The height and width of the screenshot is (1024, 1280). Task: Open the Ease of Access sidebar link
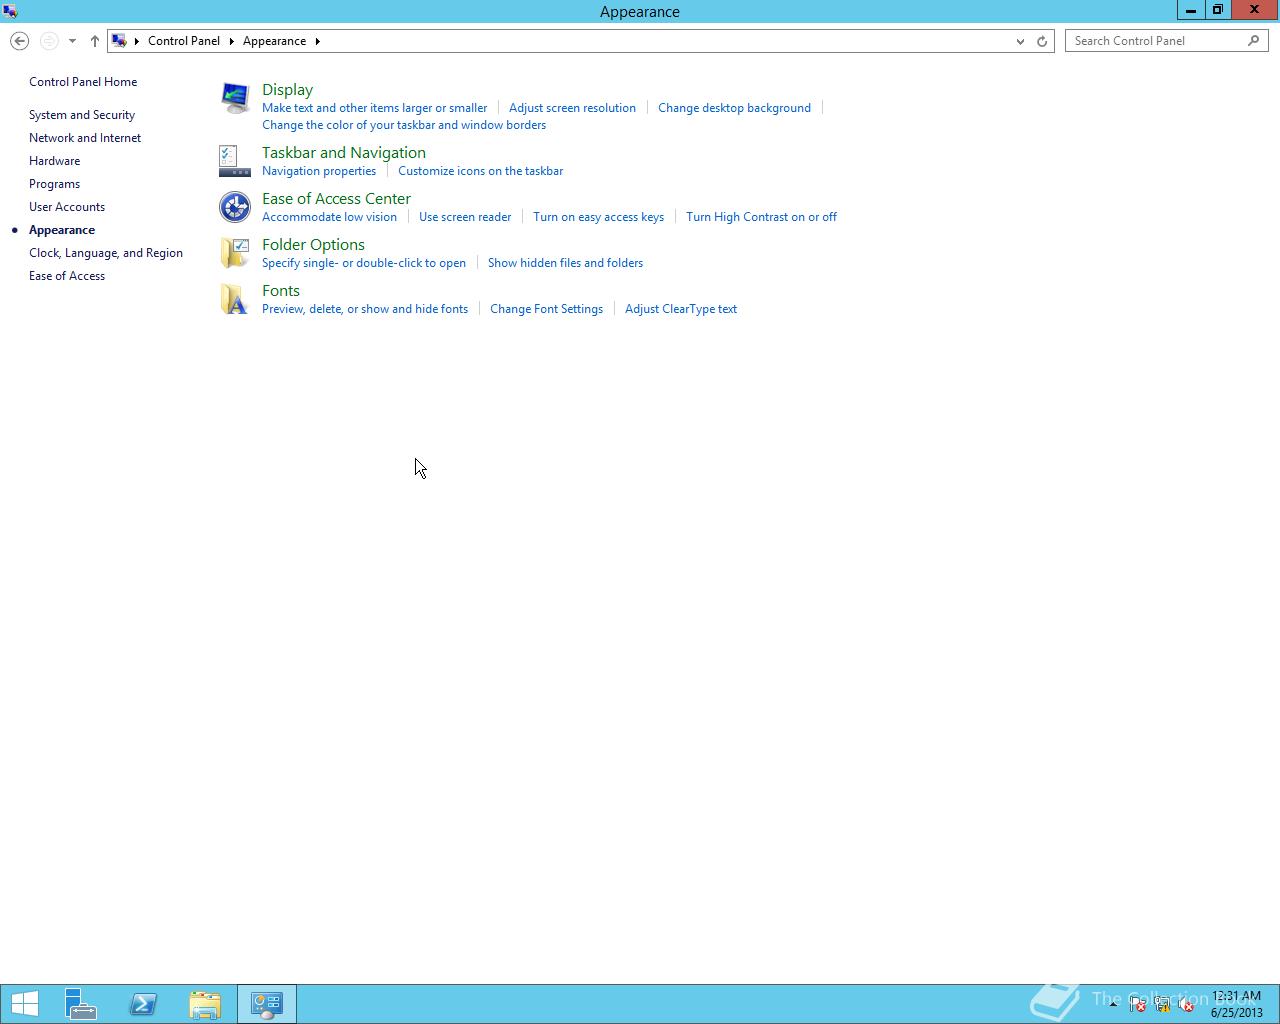67,276
